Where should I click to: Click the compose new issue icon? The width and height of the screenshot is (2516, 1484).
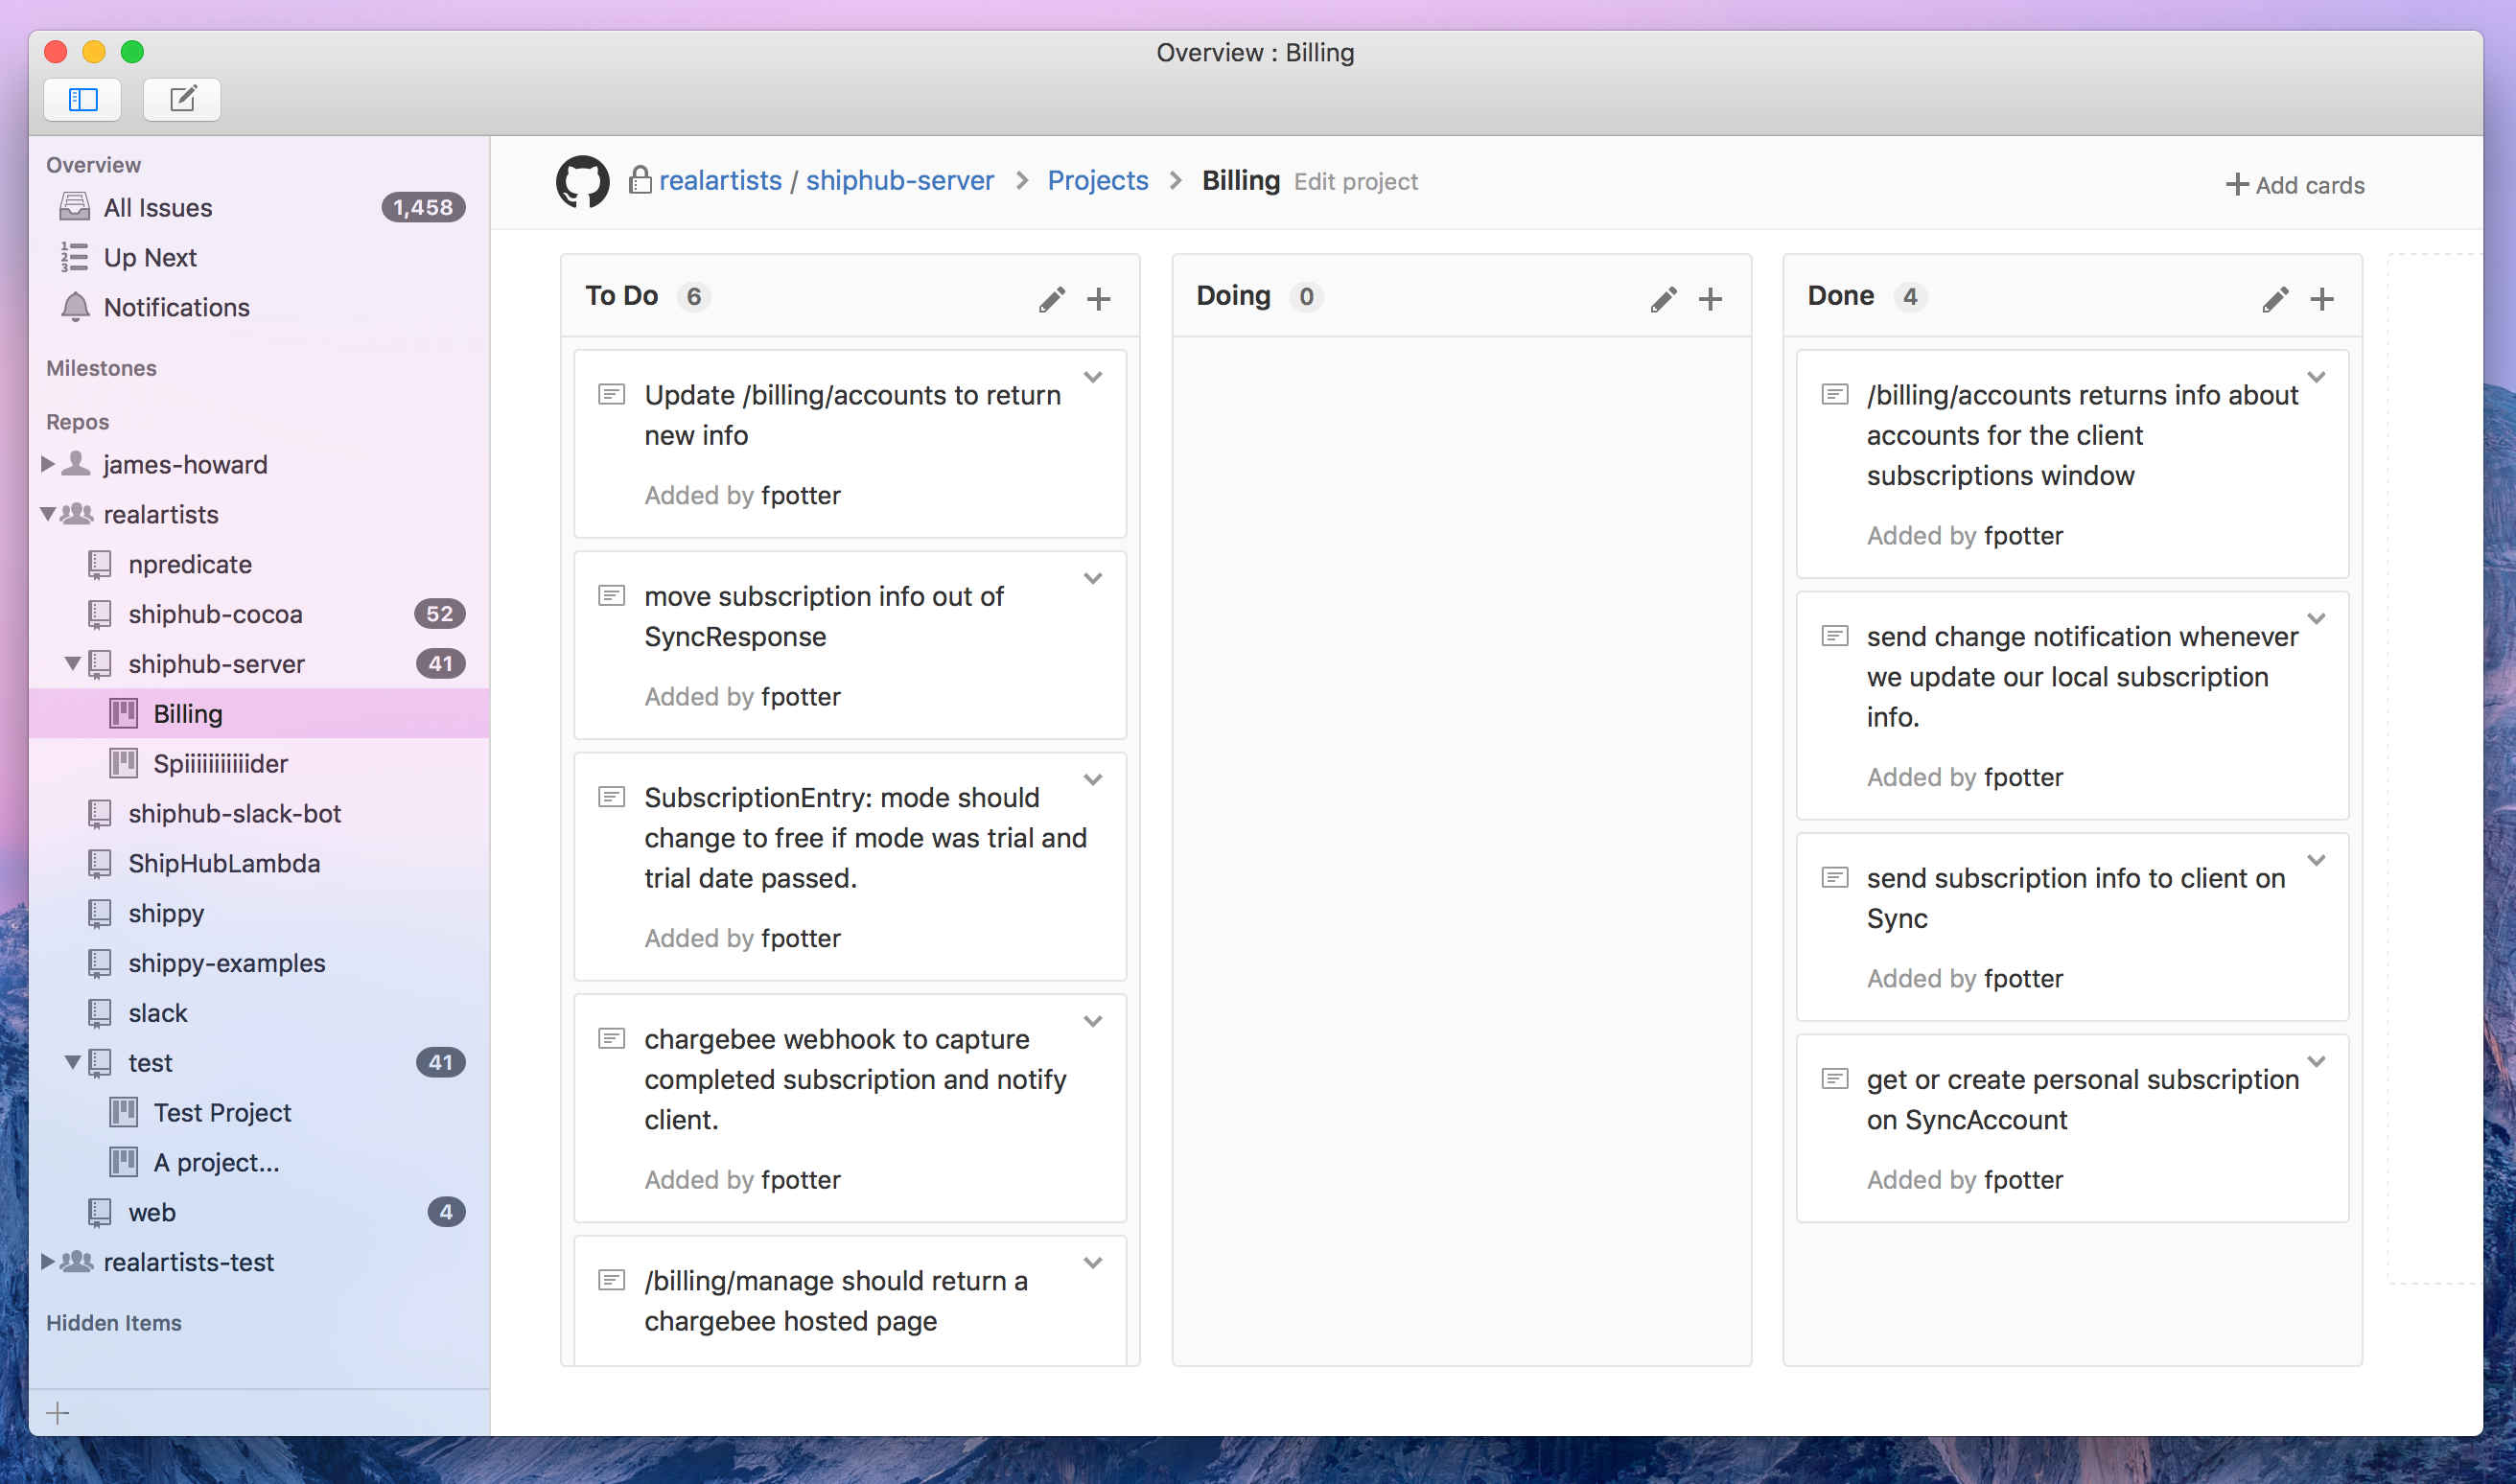click(x=182, y=99)
